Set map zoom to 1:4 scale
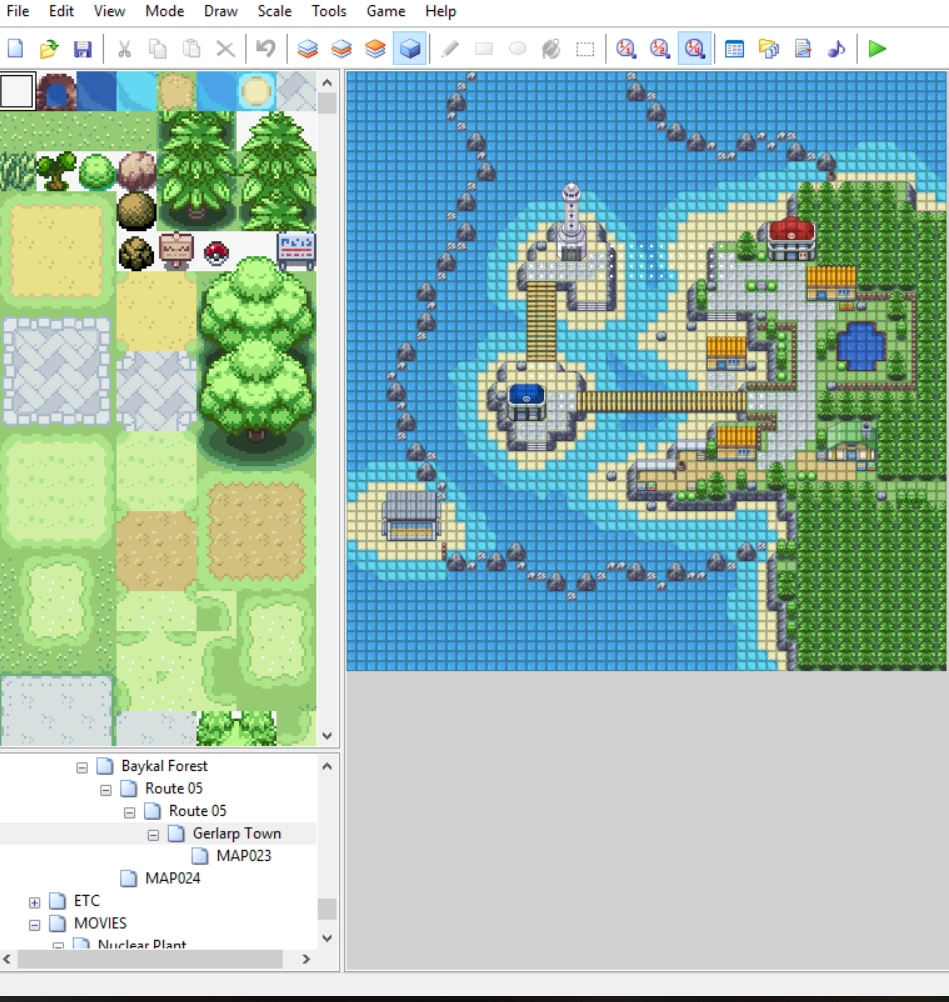This screenshot has width=949, height=1002. click(694, 49)
